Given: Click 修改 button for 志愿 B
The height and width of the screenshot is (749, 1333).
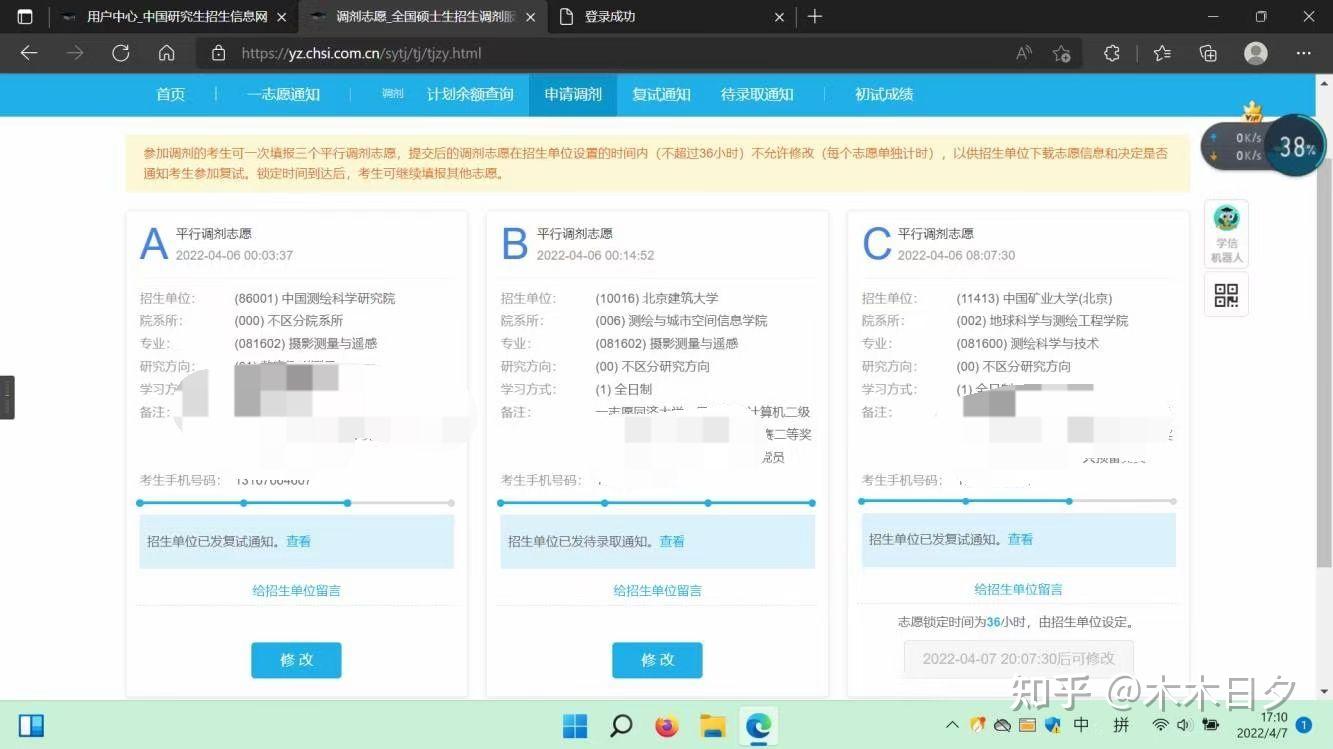Looking at the screenshot, I should click(x=657, y=660).
